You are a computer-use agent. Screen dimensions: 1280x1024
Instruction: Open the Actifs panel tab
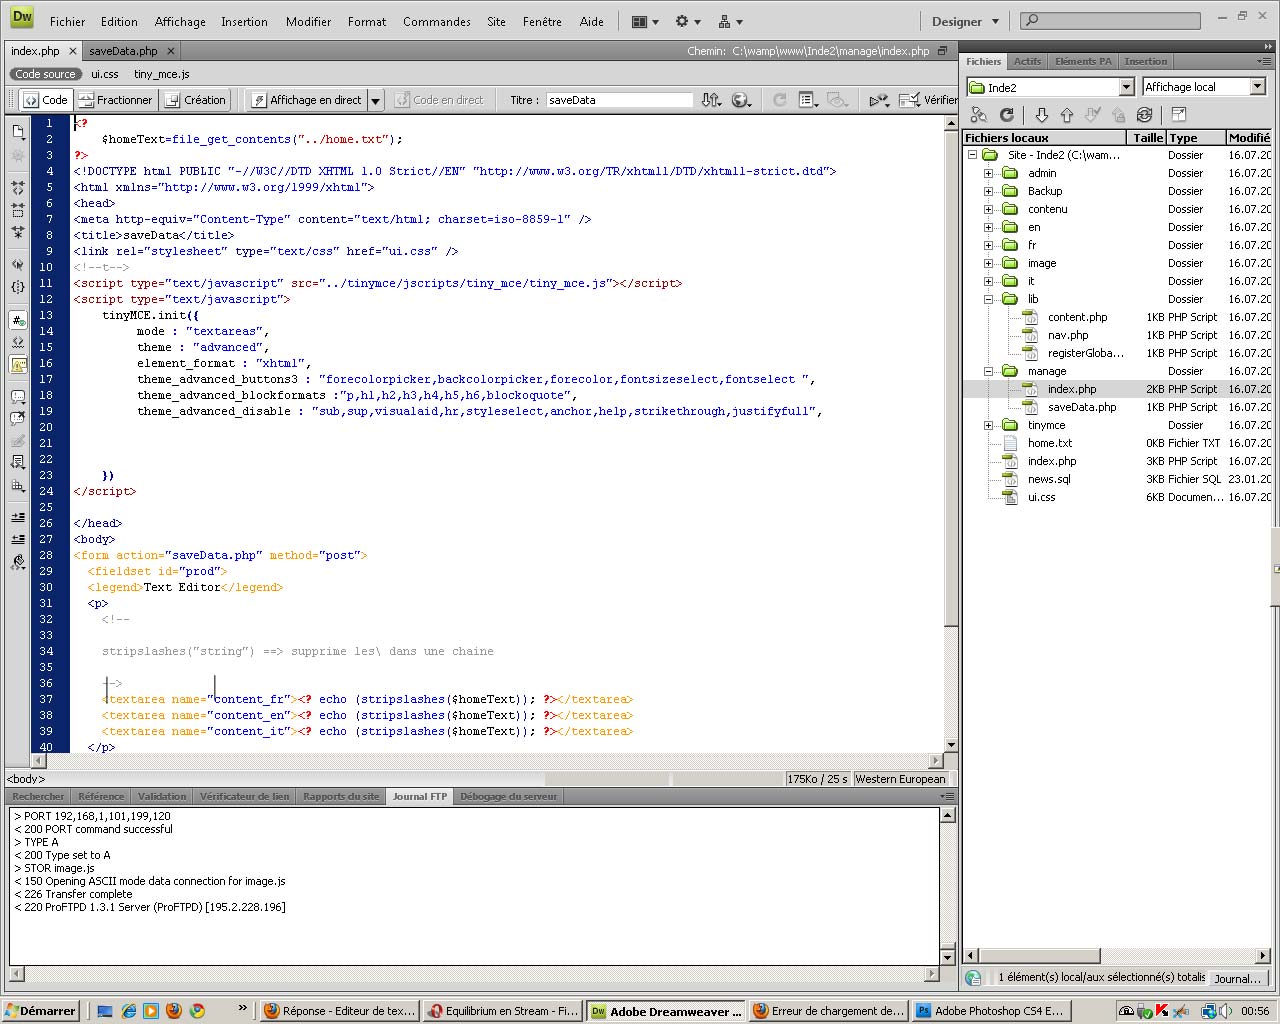coord(1027,61)
